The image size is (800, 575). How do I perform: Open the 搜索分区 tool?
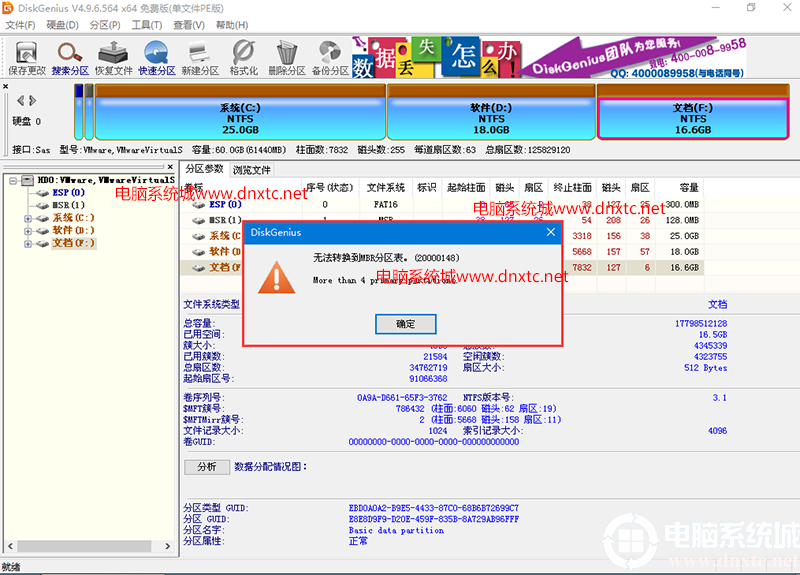tap(70, 58)
